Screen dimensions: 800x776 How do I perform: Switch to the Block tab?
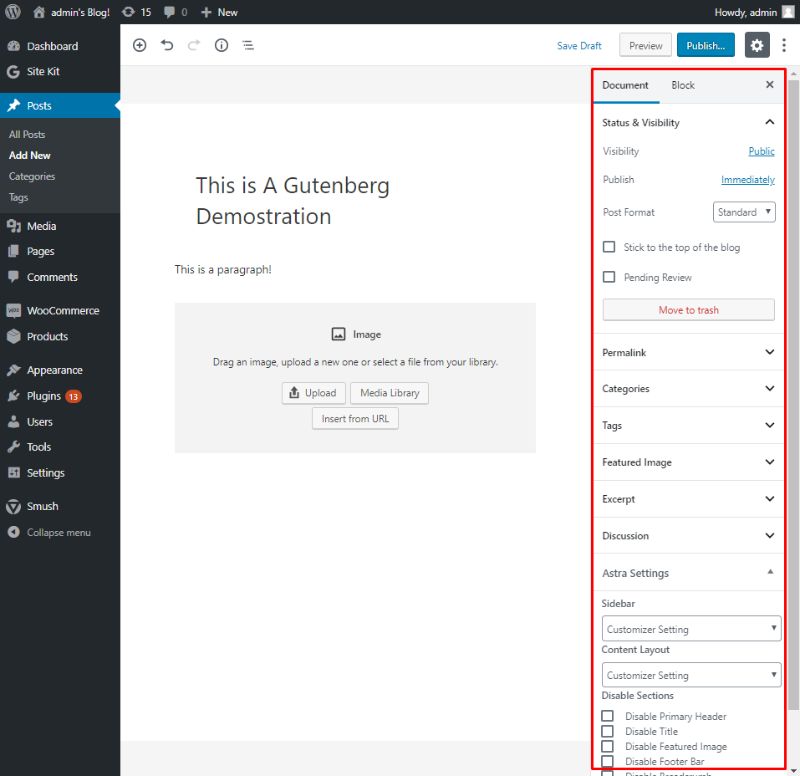tap(683, 85)
